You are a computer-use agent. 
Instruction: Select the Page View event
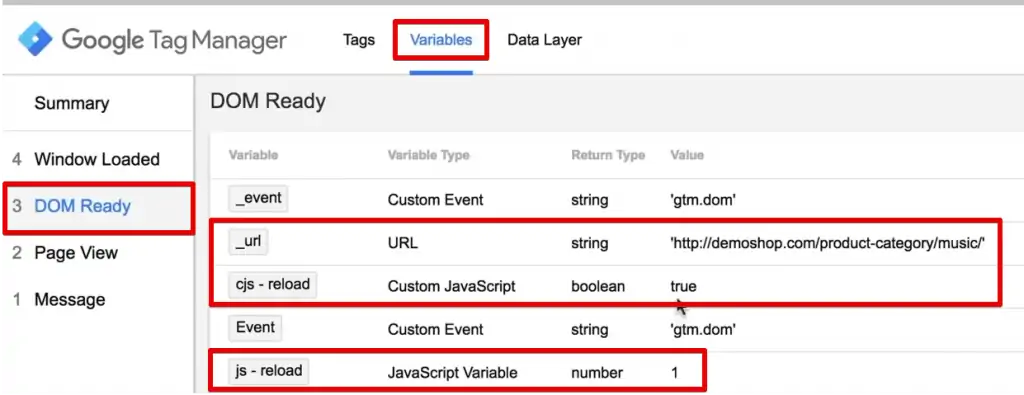[76, 253]
